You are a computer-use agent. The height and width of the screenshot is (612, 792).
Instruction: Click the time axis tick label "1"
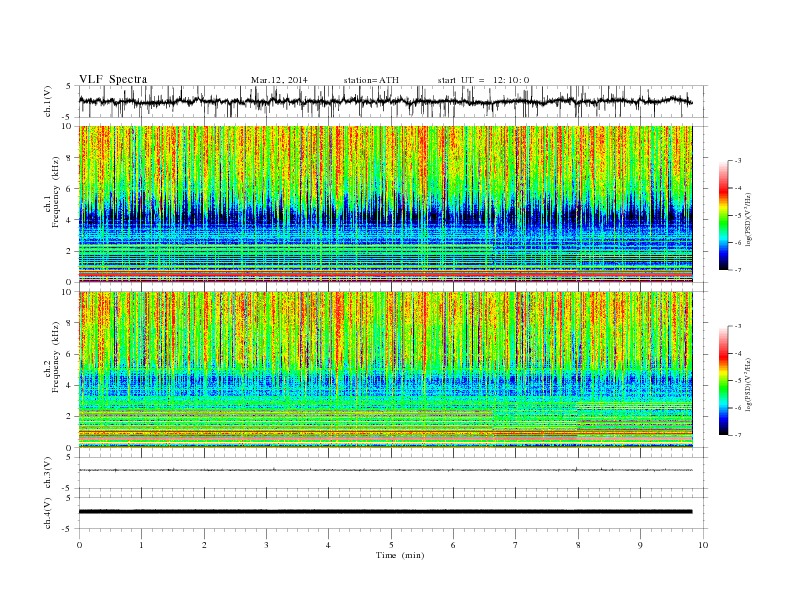(141, 545)
